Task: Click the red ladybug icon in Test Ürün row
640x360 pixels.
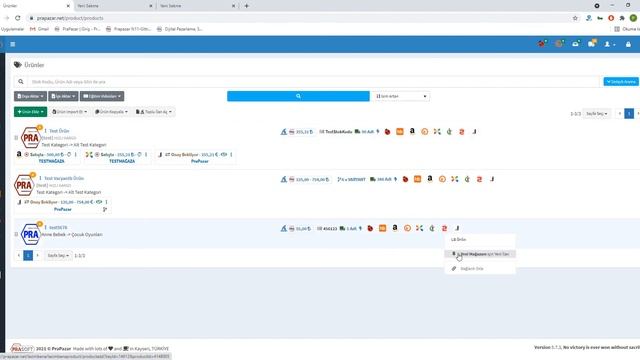Action: click(x=387, y=131)
